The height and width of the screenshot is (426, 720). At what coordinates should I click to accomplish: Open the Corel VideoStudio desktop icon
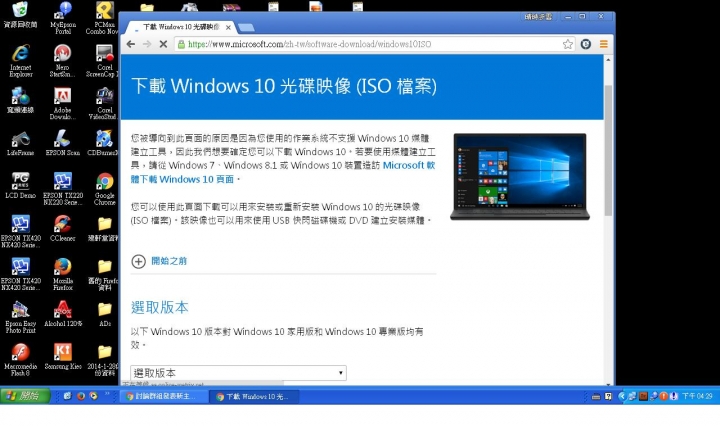click(104, 103)
